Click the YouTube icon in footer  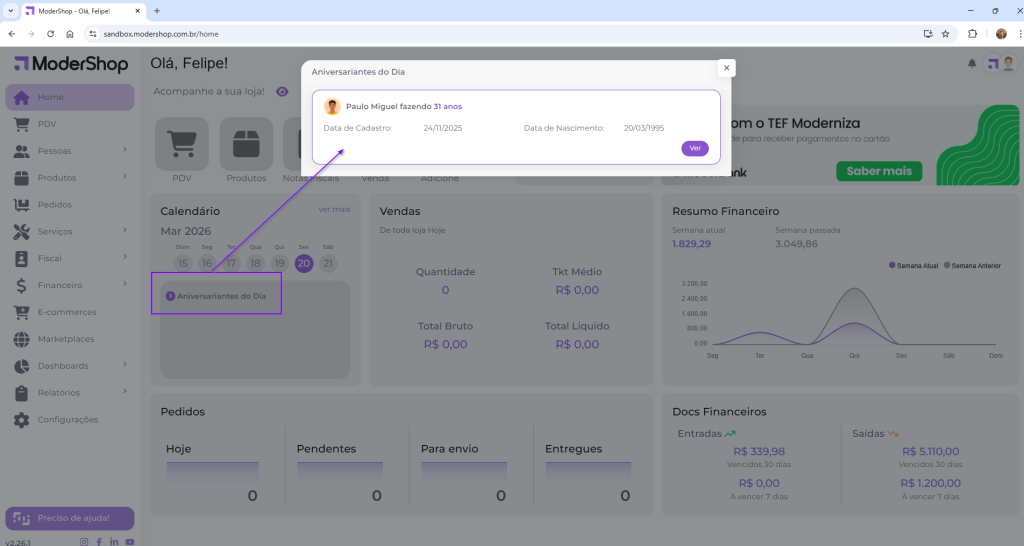[x=130, y=541]
